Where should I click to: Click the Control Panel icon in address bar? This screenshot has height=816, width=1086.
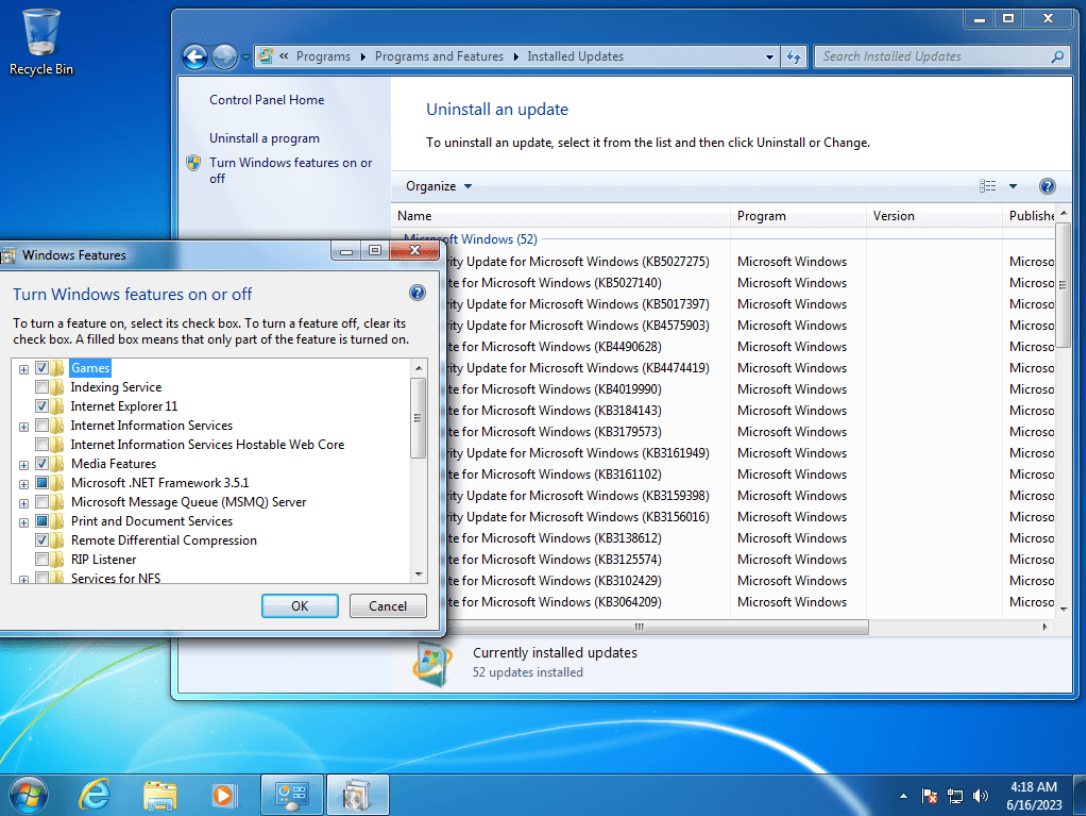tap(265, 56)
